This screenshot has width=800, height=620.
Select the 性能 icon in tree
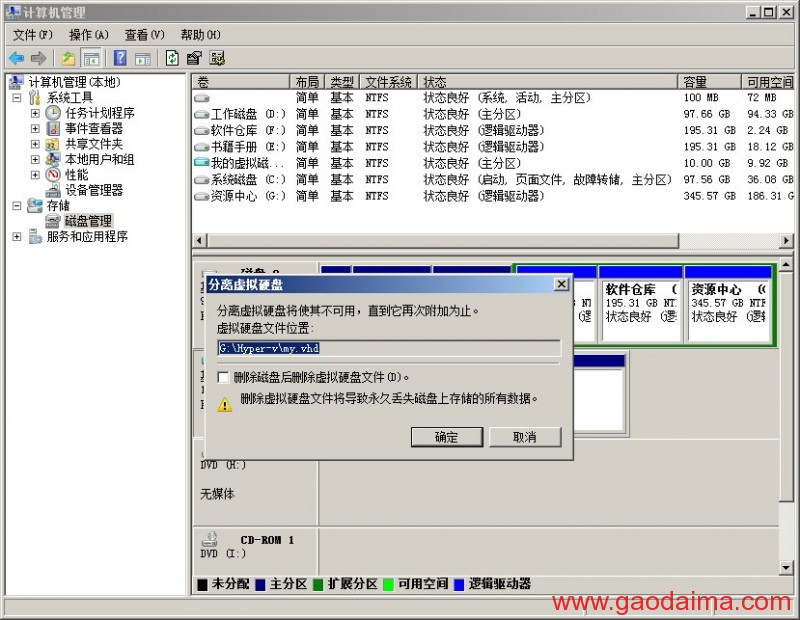click(53, 175)
